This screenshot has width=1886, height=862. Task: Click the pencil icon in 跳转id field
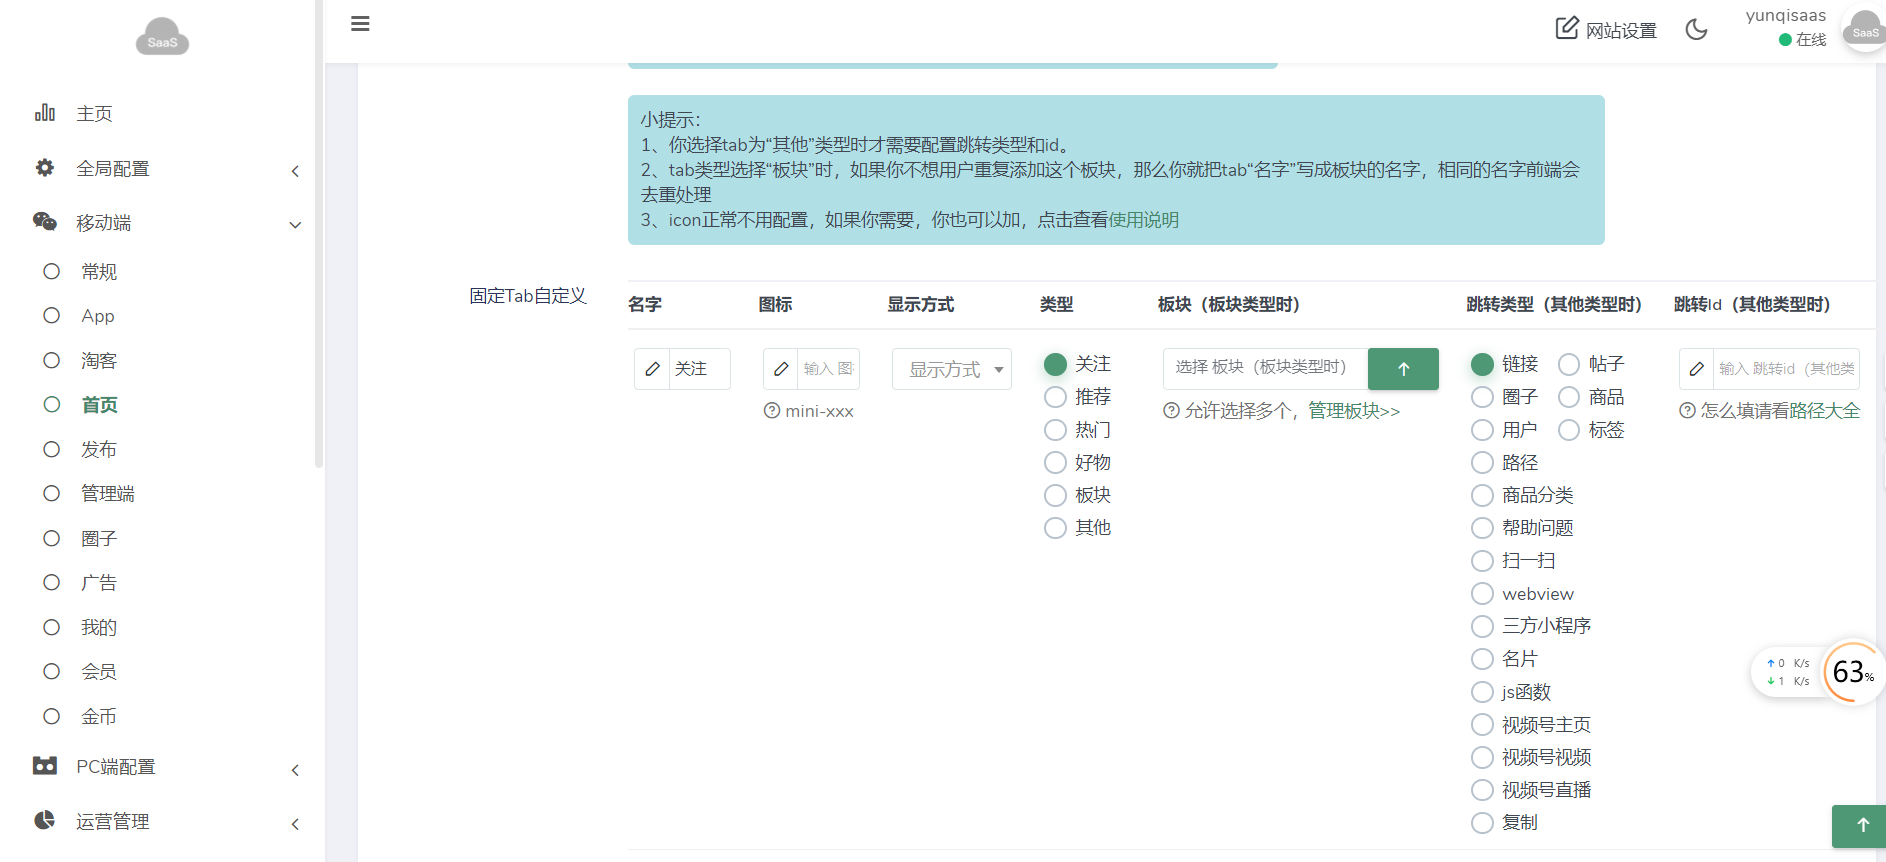(x=1697, y=369)
